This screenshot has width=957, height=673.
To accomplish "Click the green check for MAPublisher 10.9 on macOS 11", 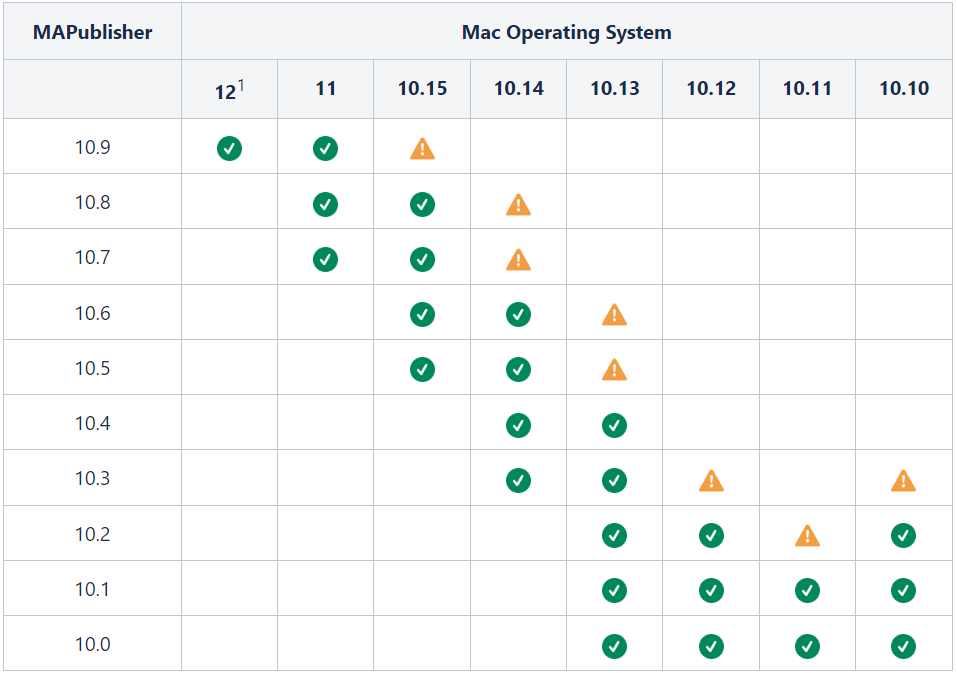I will 325,148.
